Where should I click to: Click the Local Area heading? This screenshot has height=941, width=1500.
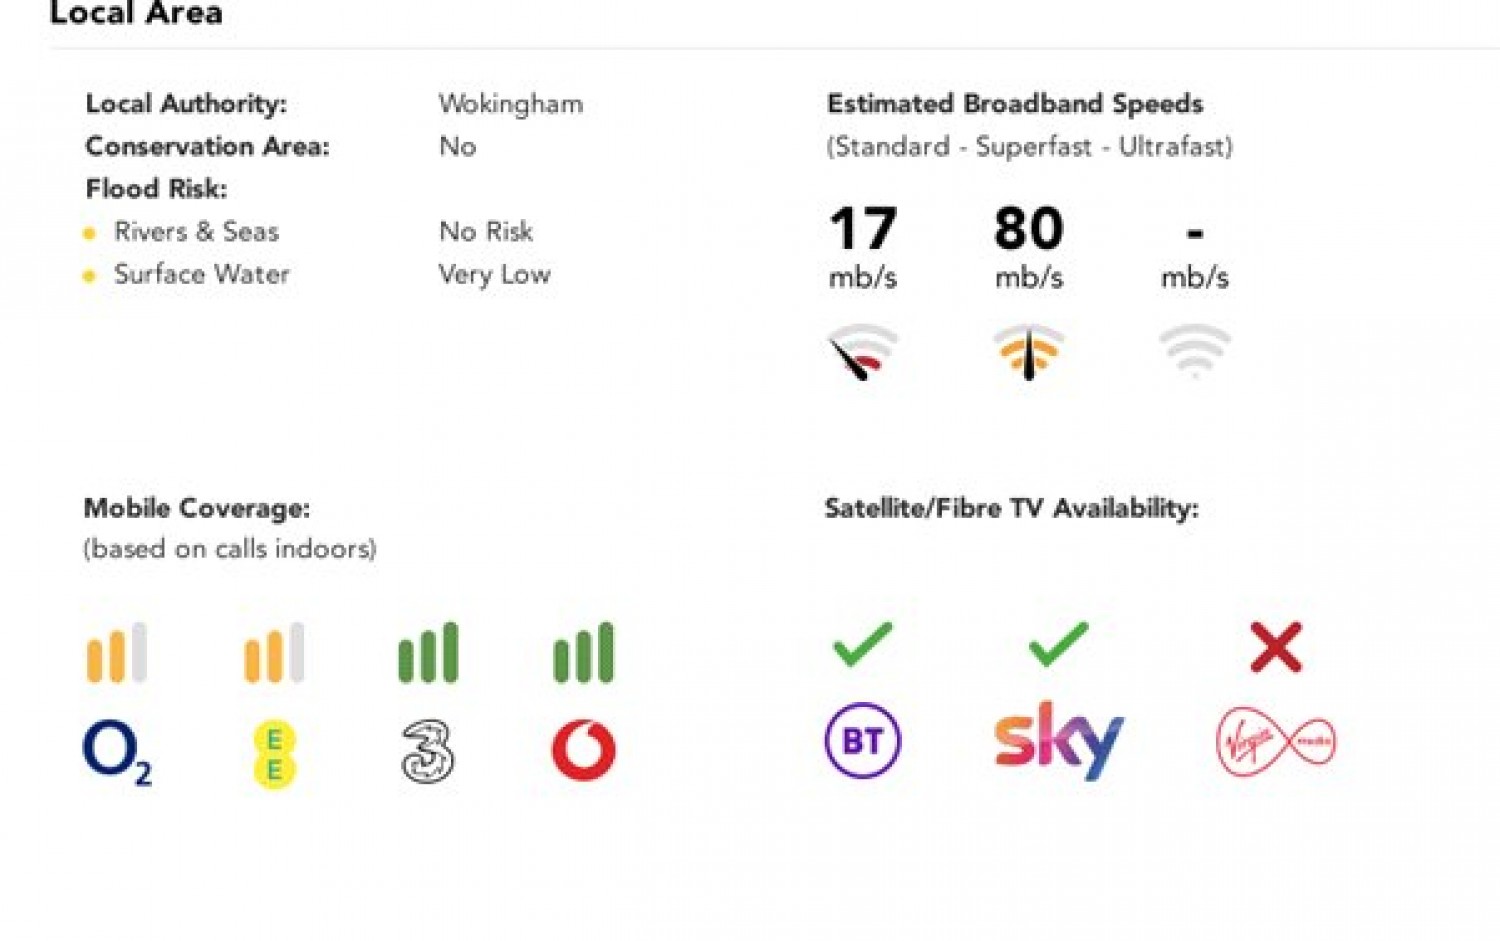[136, 13]
